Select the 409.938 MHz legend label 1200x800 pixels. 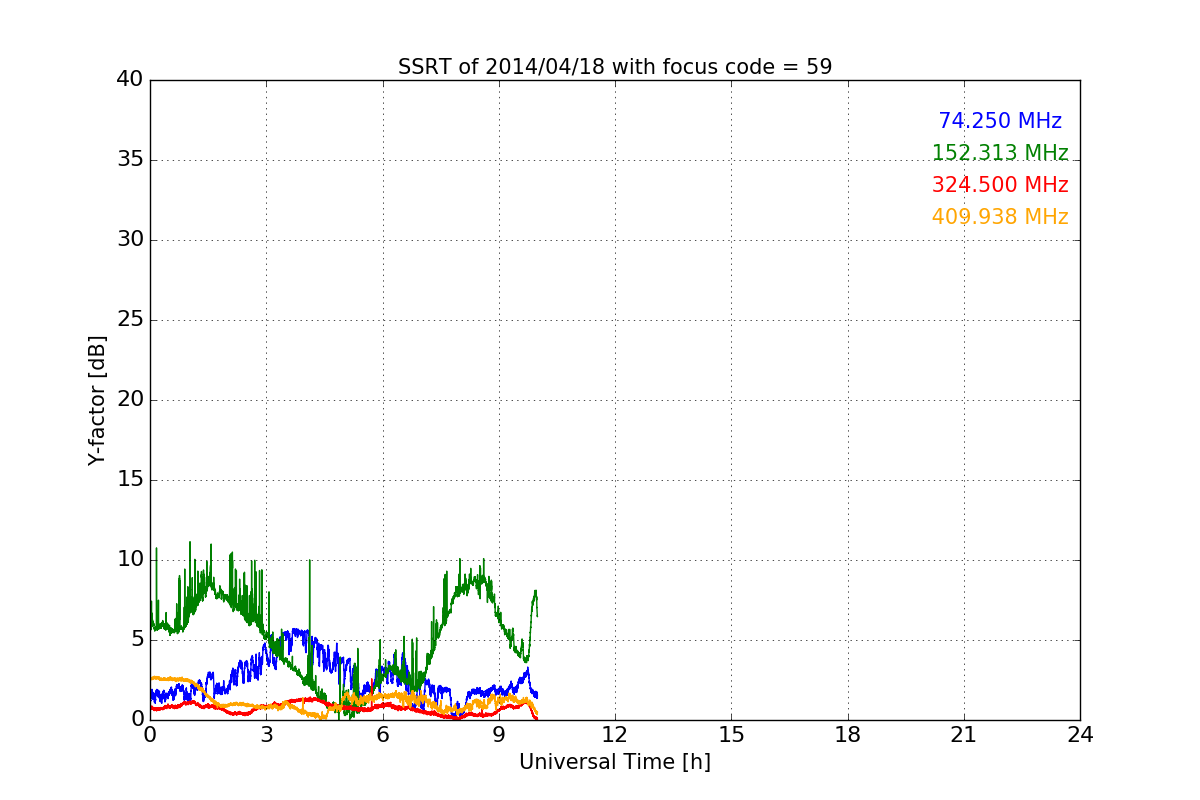point(1000,217)
